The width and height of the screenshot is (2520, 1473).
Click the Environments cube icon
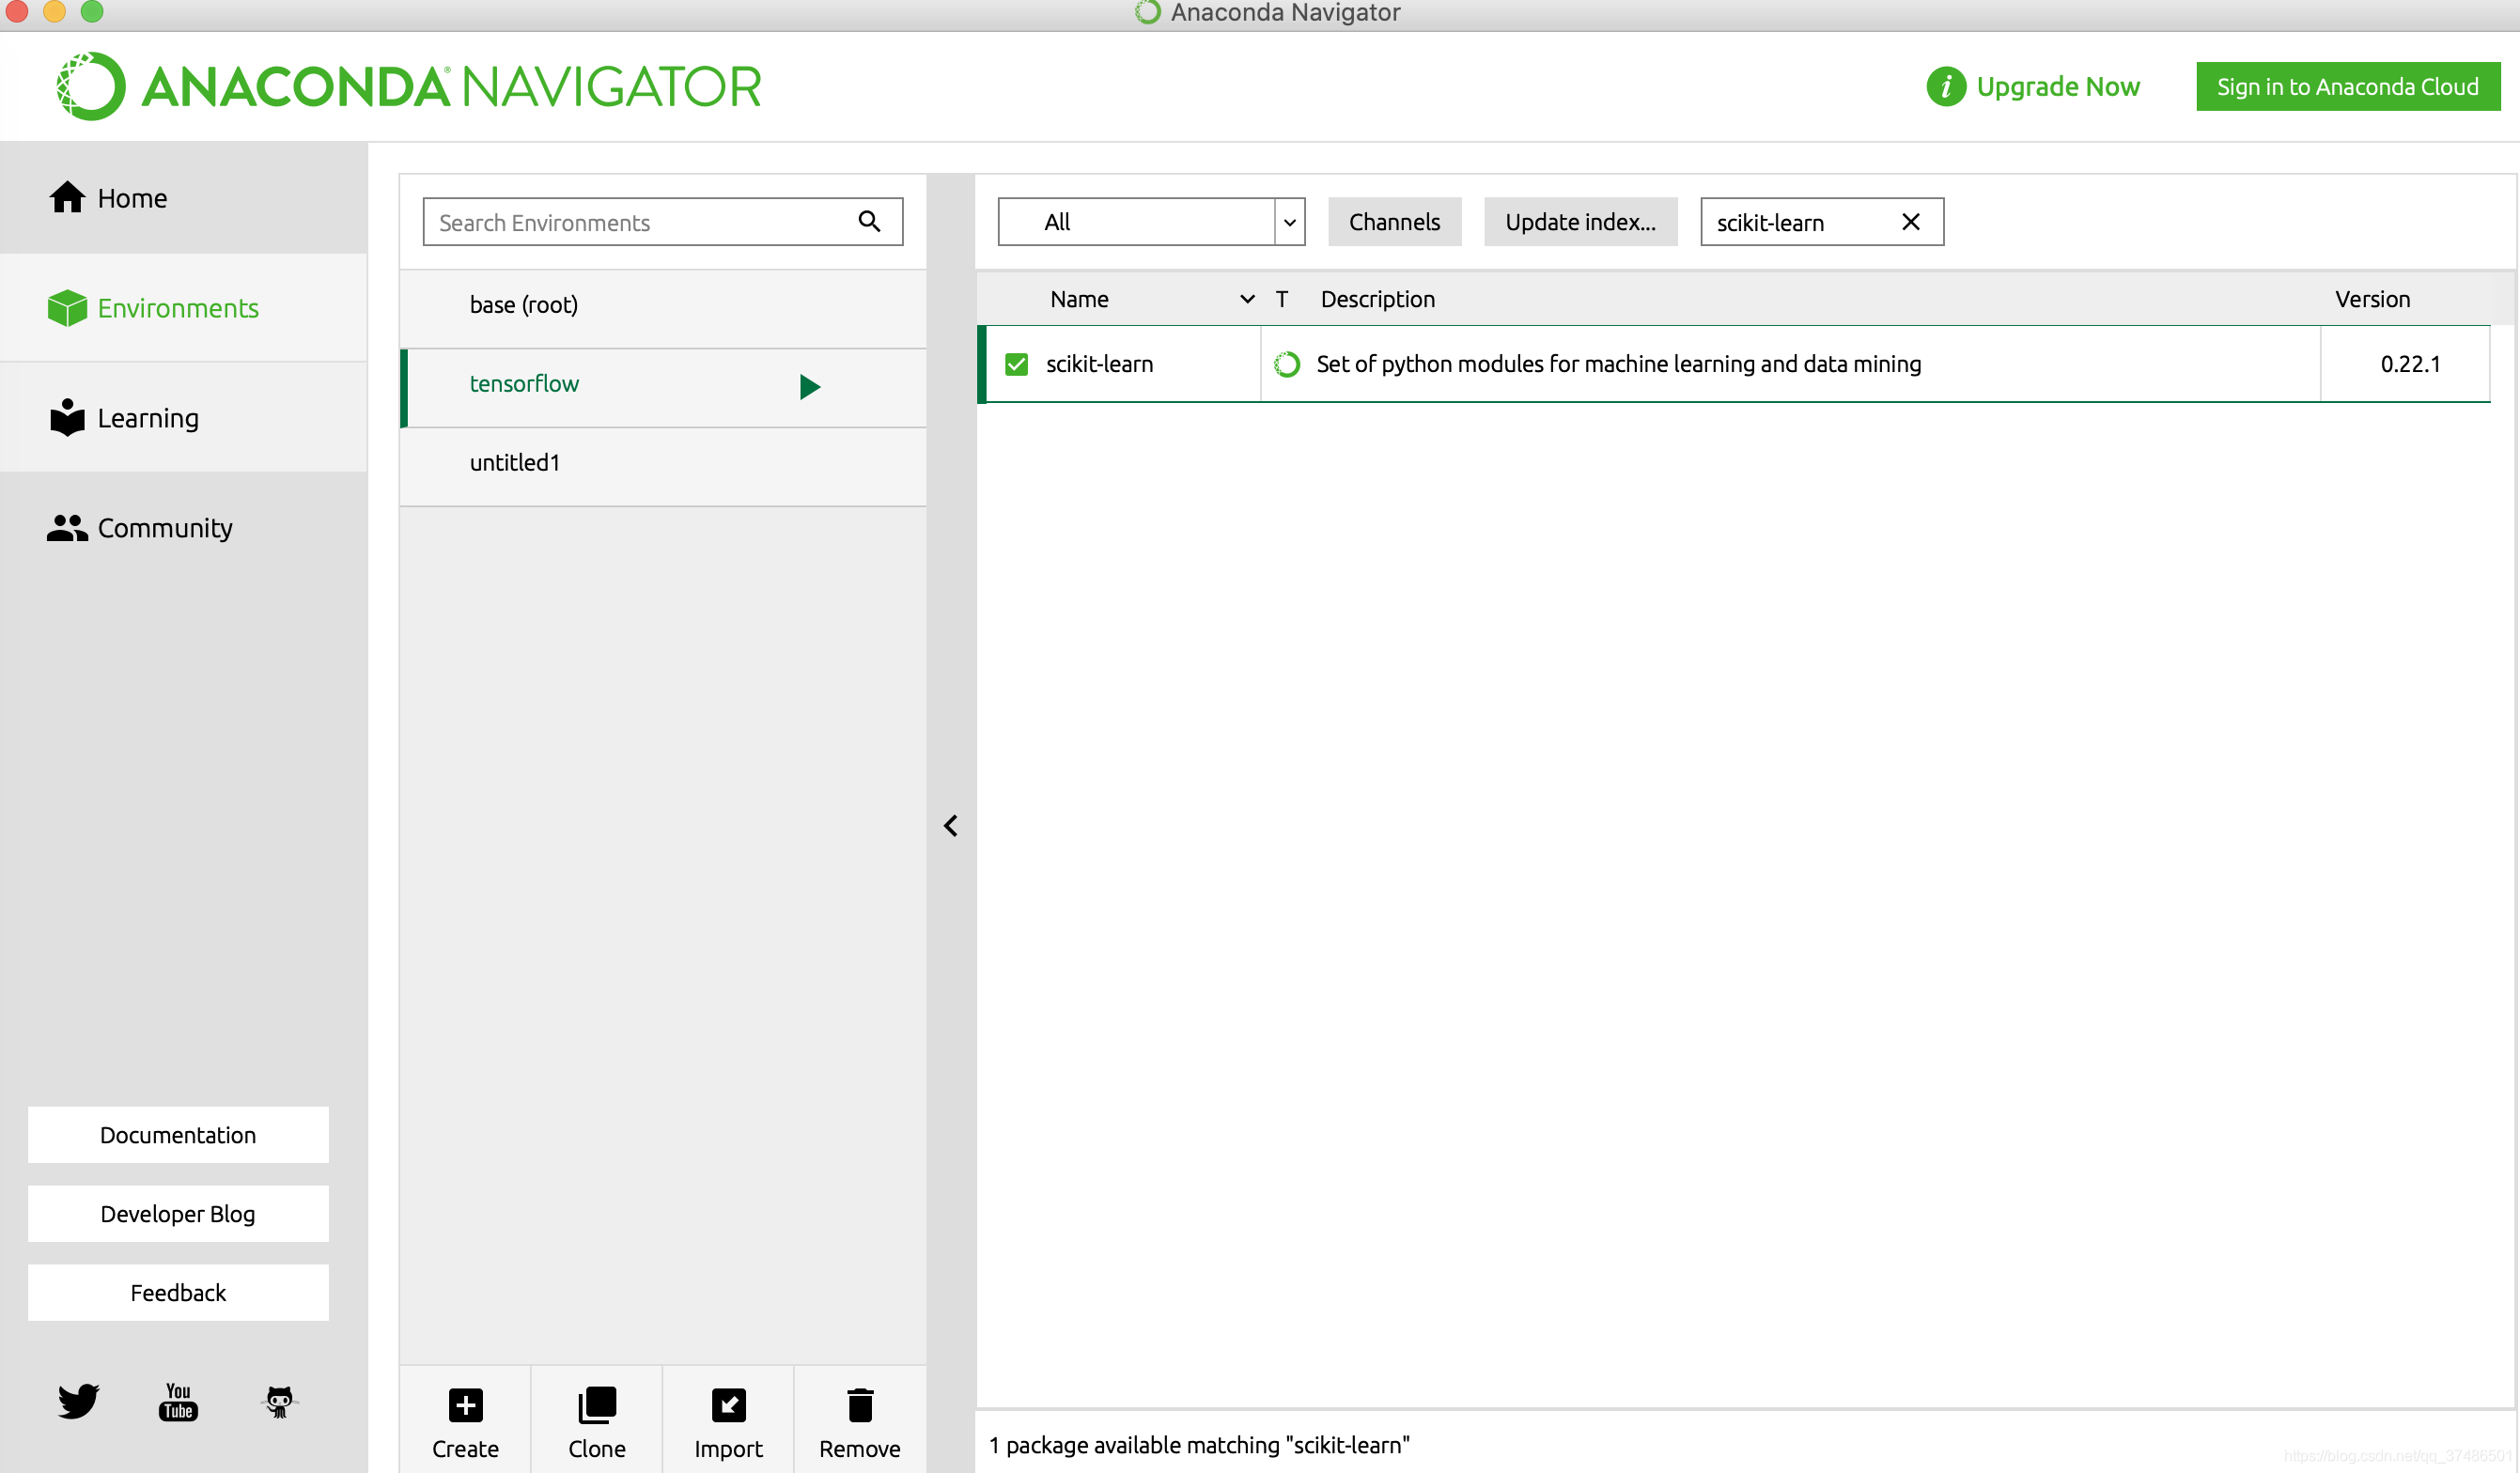pos(67,307)
